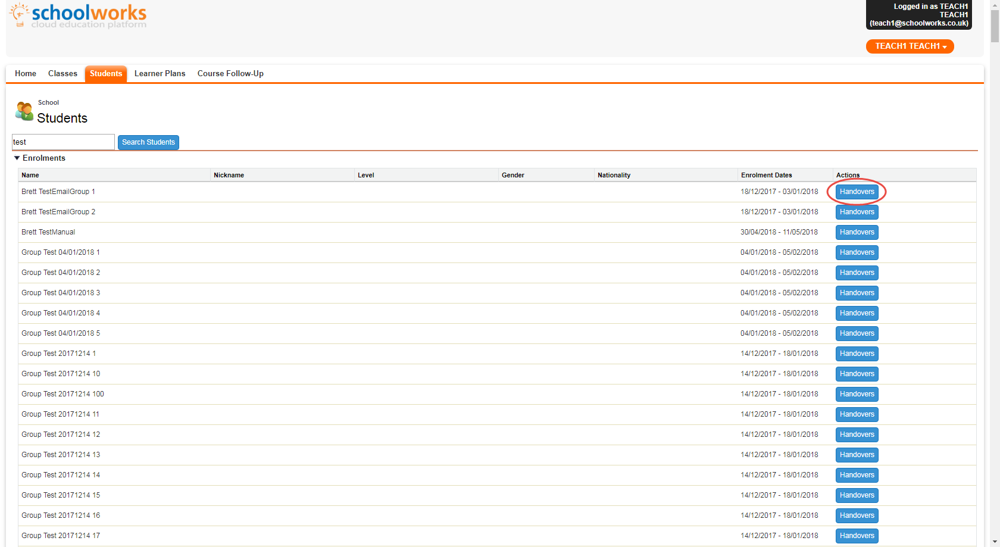Open the Learner Plans tab
The width and height of the screenshot is (1000, 547).
tap(160, 73)
